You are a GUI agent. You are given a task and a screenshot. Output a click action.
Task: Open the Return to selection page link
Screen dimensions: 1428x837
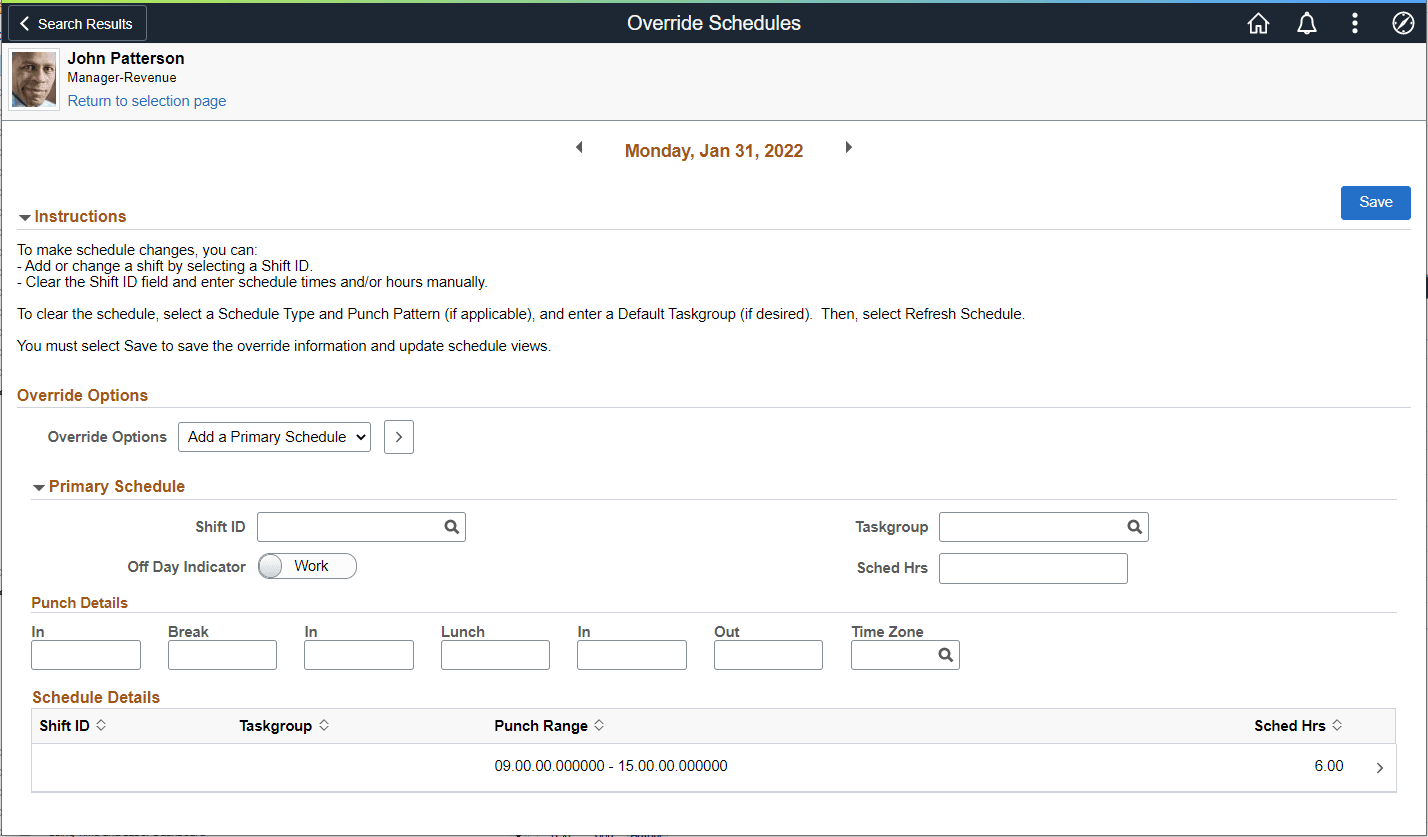pyautogui.click(x=146, y=100)
